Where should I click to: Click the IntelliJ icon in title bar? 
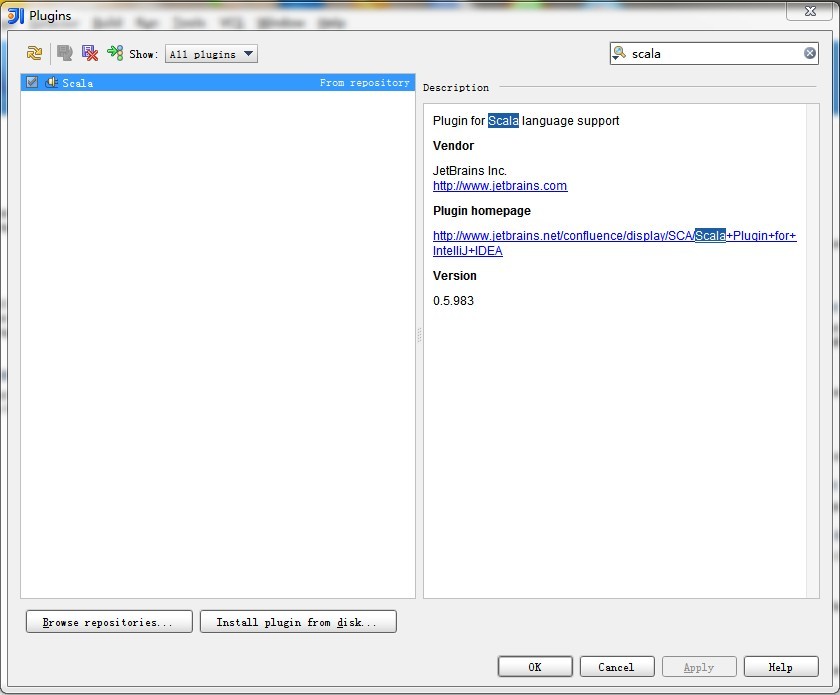tap(16, 16)
